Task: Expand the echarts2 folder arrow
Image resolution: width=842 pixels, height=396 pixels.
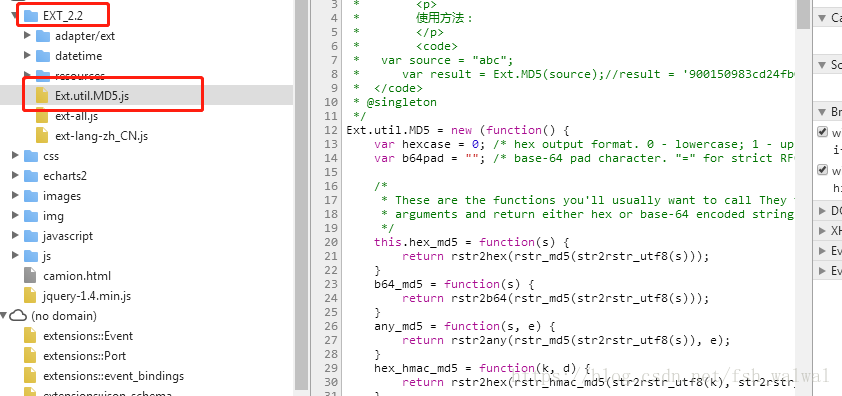Action: pyautogui.click(x=15, y=176)
